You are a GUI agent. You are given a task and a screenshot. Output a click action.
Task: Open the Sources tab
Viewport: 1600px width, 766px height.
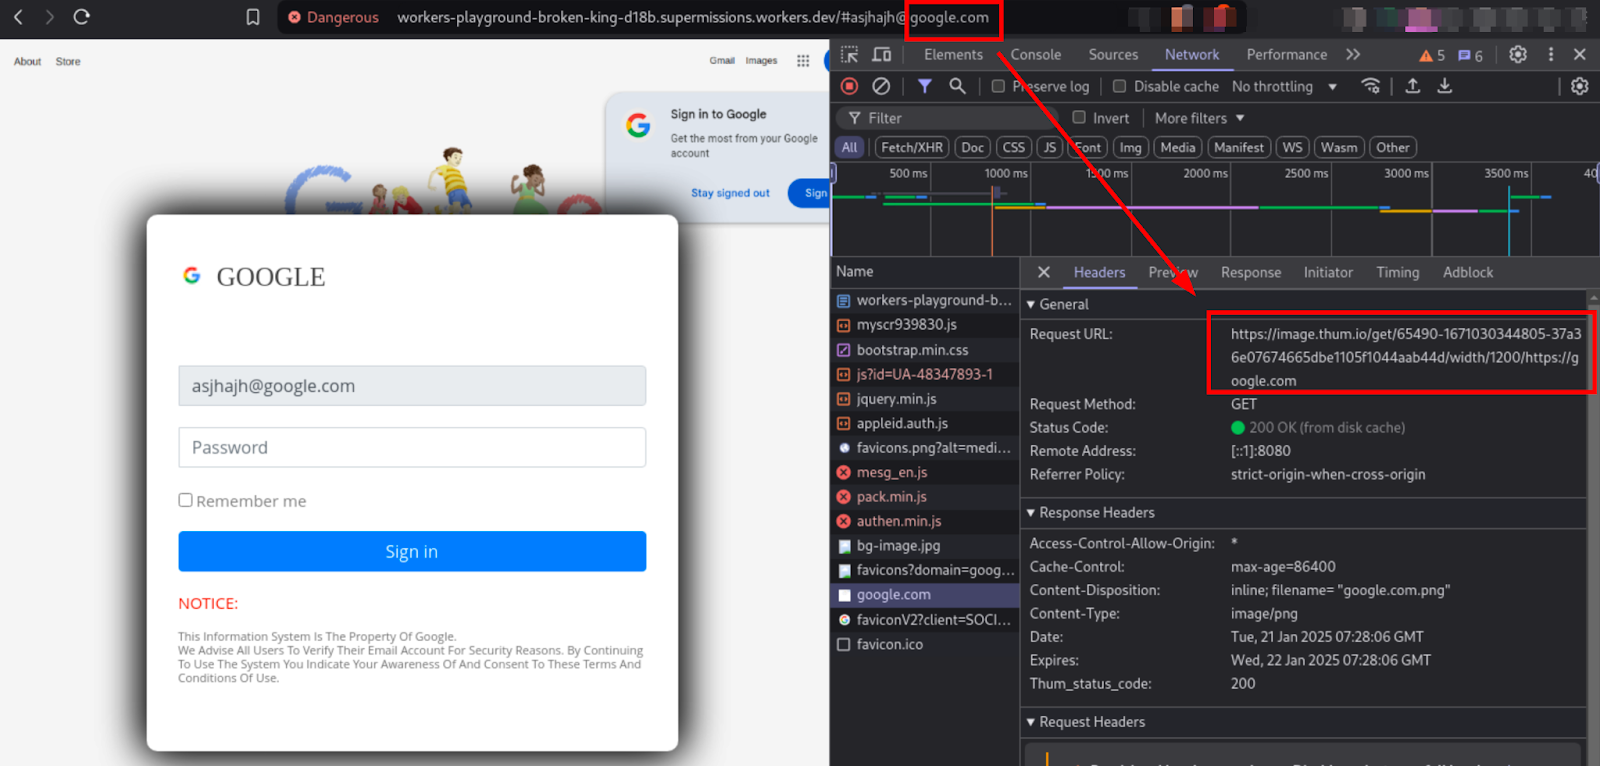coord(1113,55)
